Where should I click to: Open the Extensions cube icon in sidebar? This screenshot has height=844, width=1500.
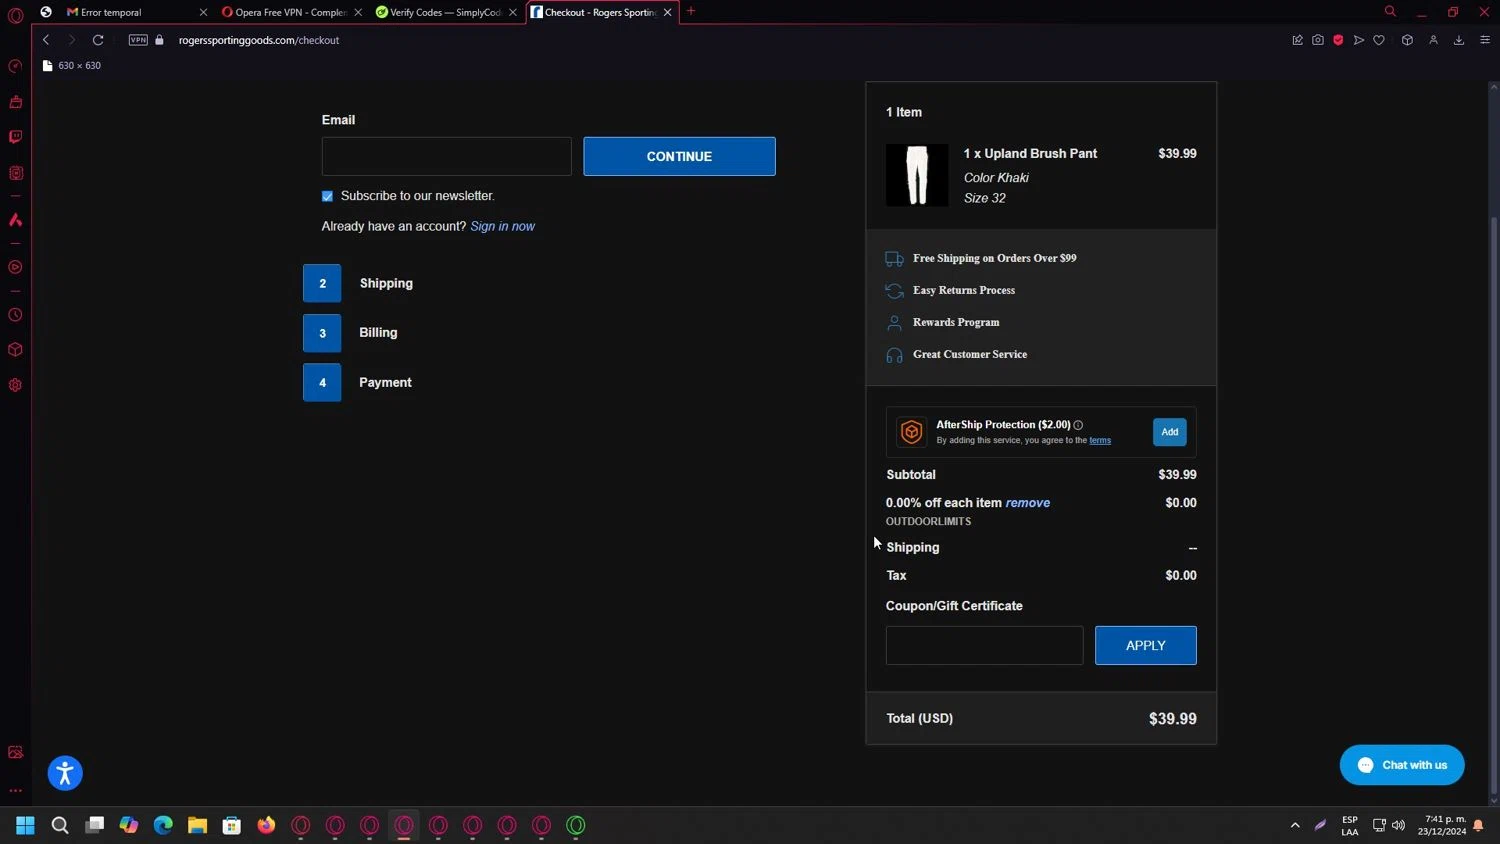point(15,350)
